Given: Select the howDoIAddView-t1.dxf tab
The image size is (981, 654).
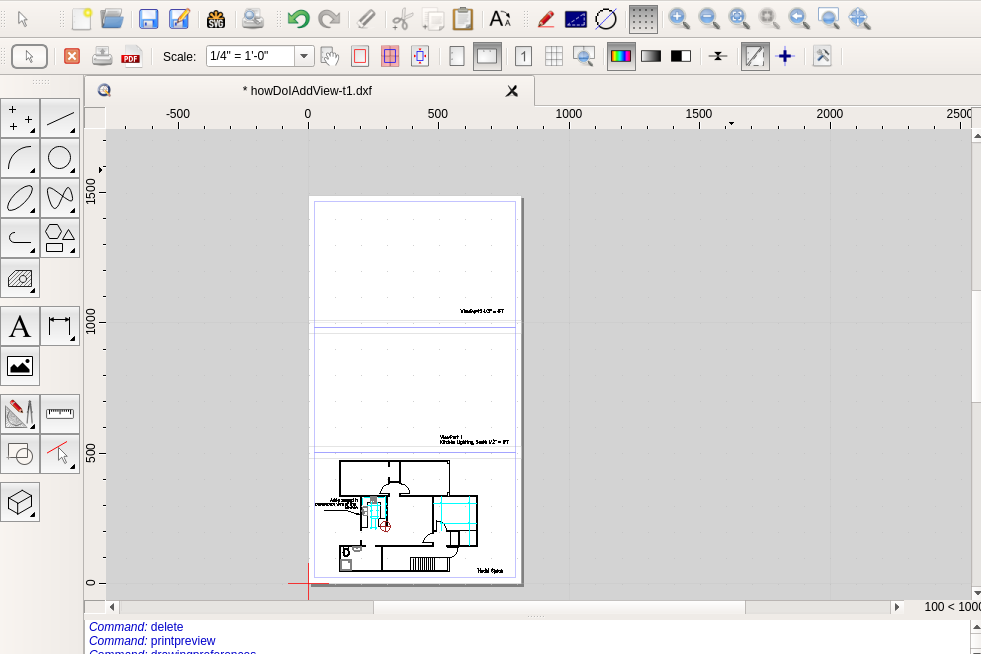Looking at the screenshot, I should tap(308, 91).
